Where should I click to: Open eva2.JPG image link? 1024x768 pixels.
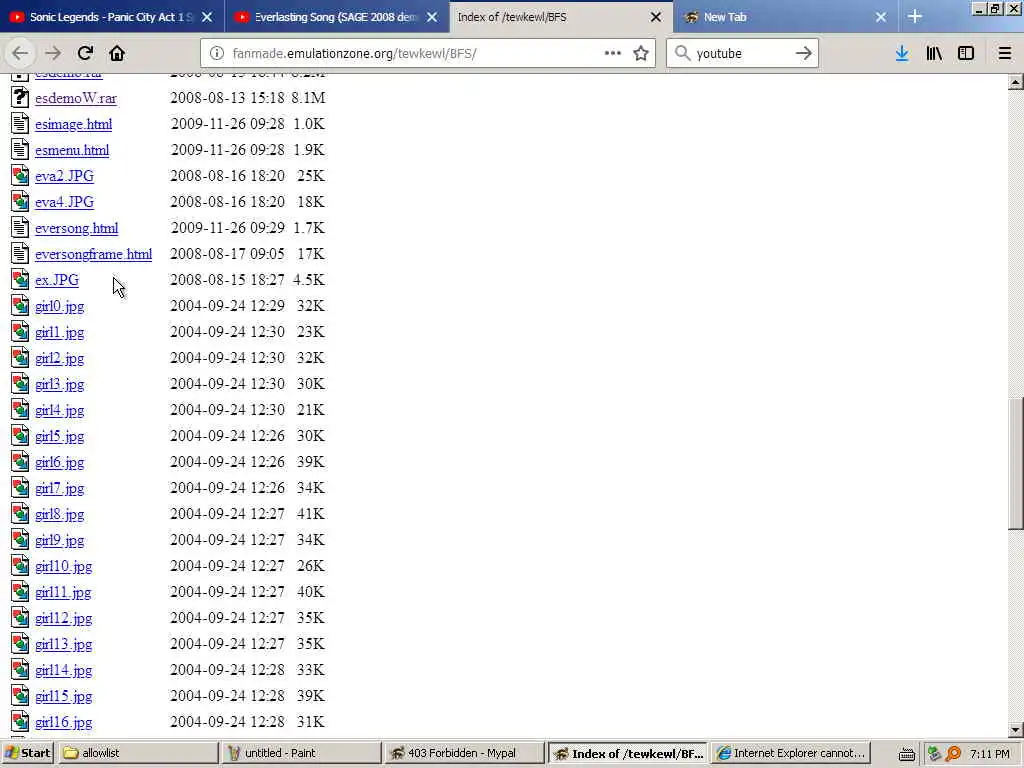(64, 176)
